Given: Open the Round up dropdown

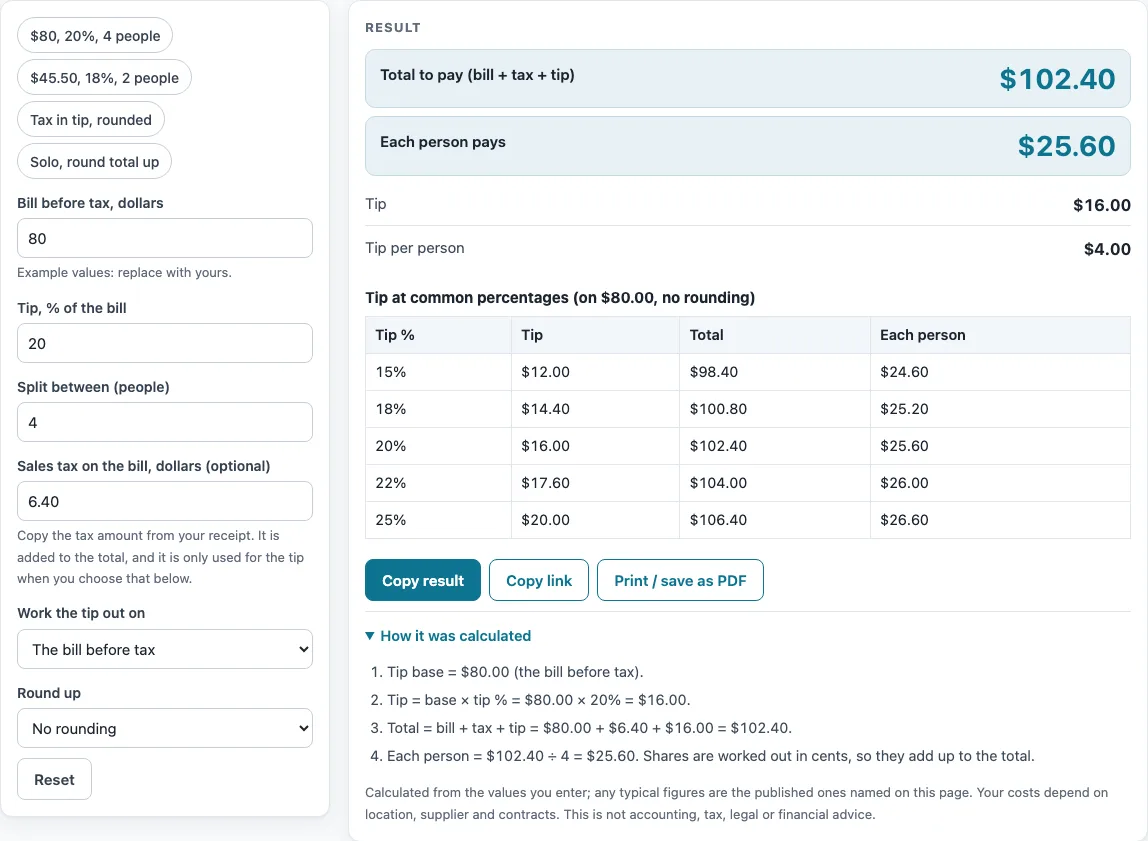Looking at the screenshot, I should click(165, 728).
